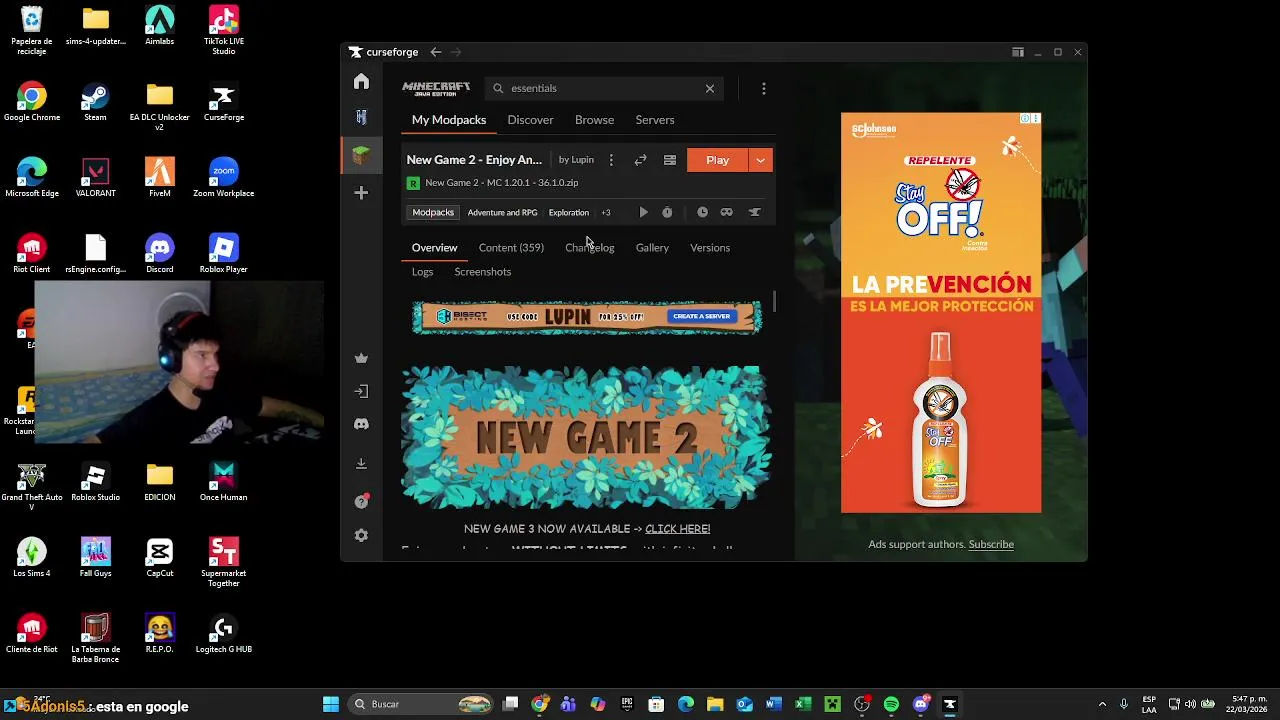Open the Browse tab
Image resolution: width=1280 pixels, height=720 pixels.
tap(594, 120)
